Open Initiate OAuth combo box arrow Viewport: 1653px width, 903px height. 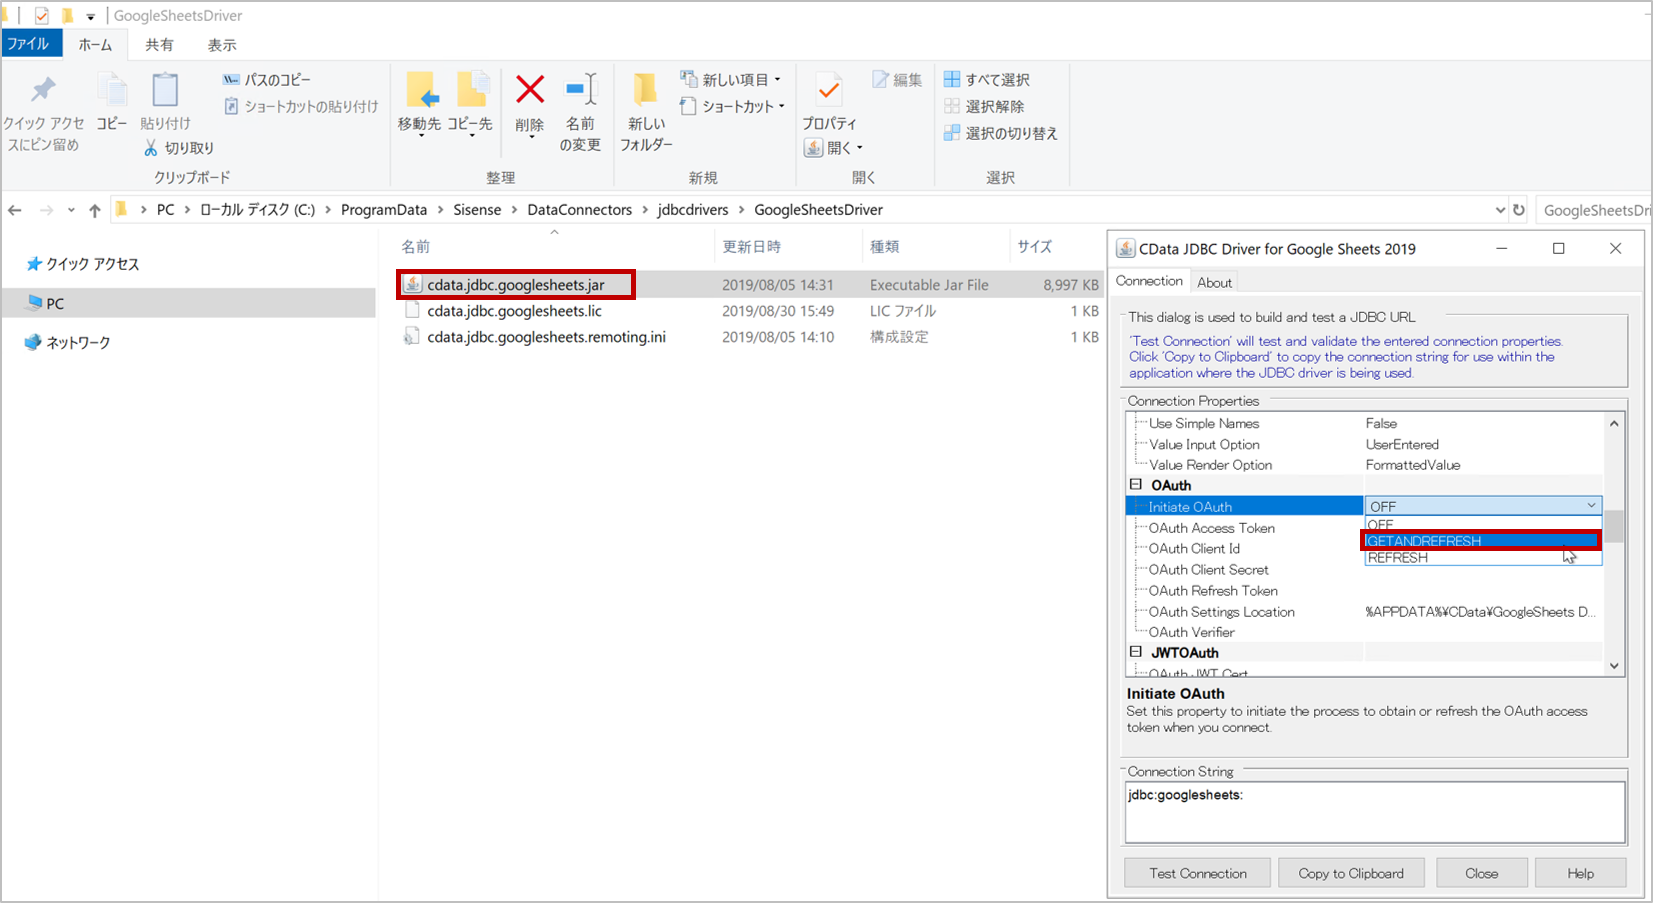click(1591, 506)
